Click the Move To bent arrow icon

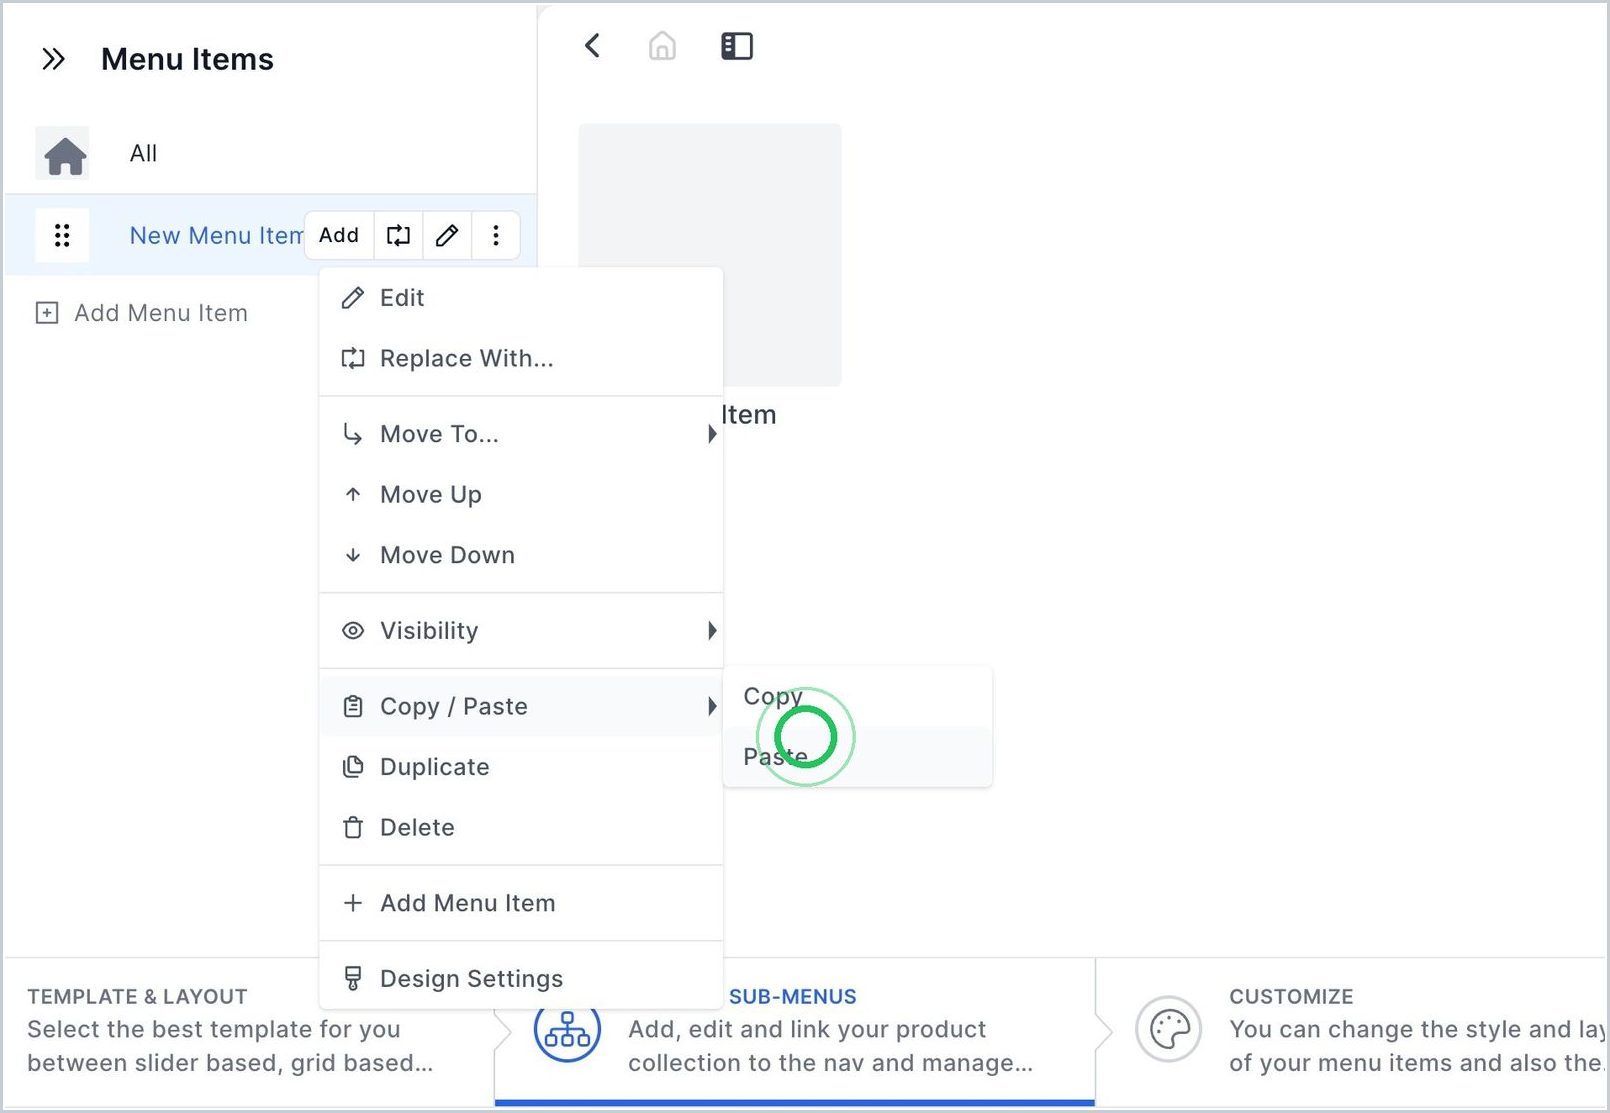(353, 434)
